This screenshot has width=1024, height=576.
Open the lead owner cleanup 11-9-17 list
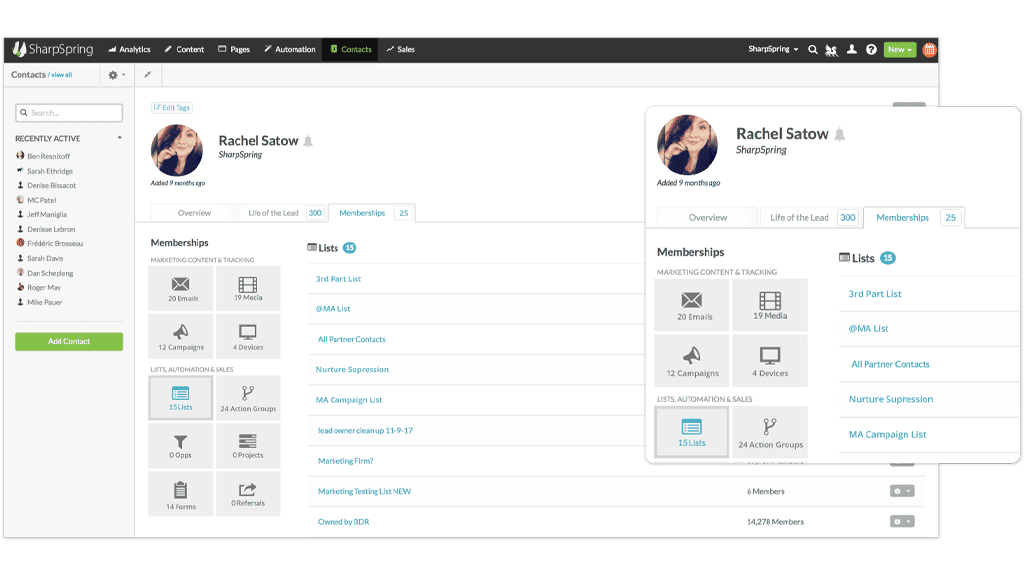[365, 431]
